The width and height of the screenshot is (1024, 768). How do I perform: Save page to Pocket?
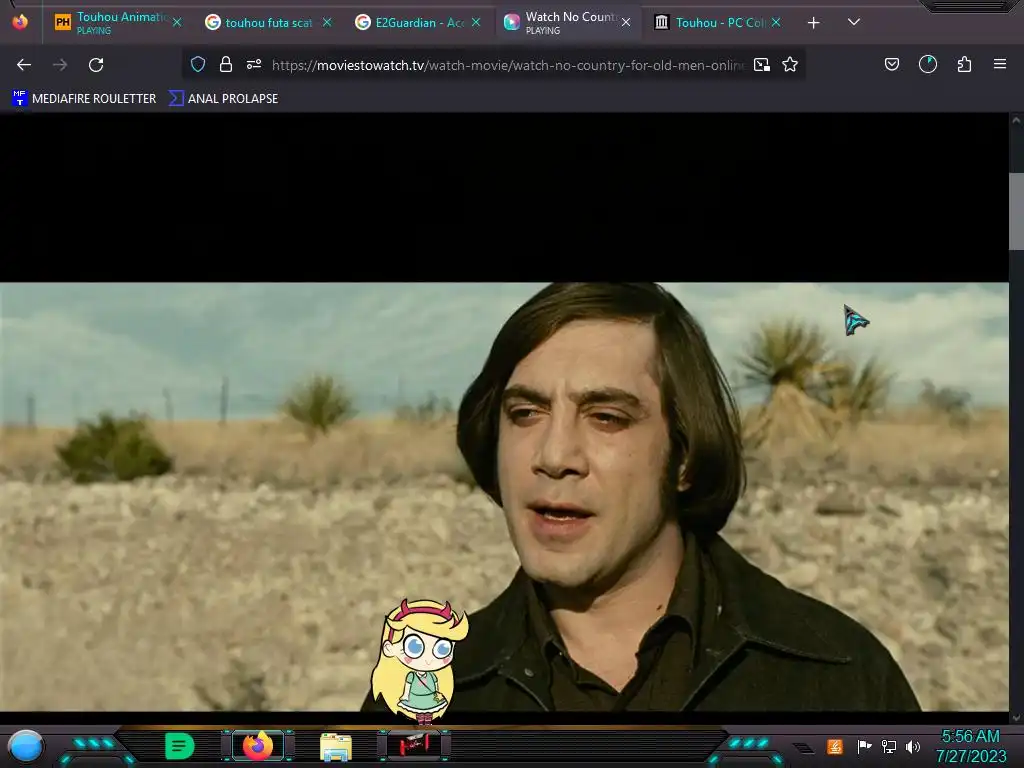pos(892,64)
